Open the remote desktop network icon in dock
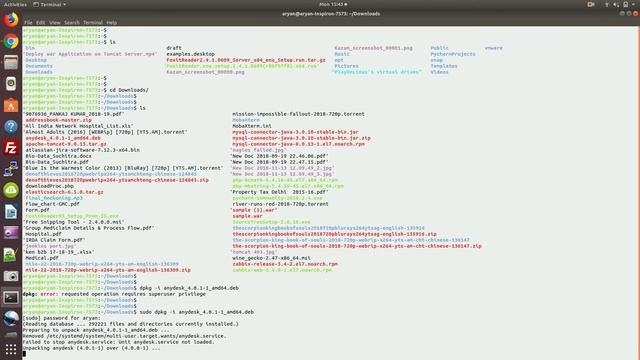Screen dimensions: 640x360 pyautogui.click(x=11, y=169)
